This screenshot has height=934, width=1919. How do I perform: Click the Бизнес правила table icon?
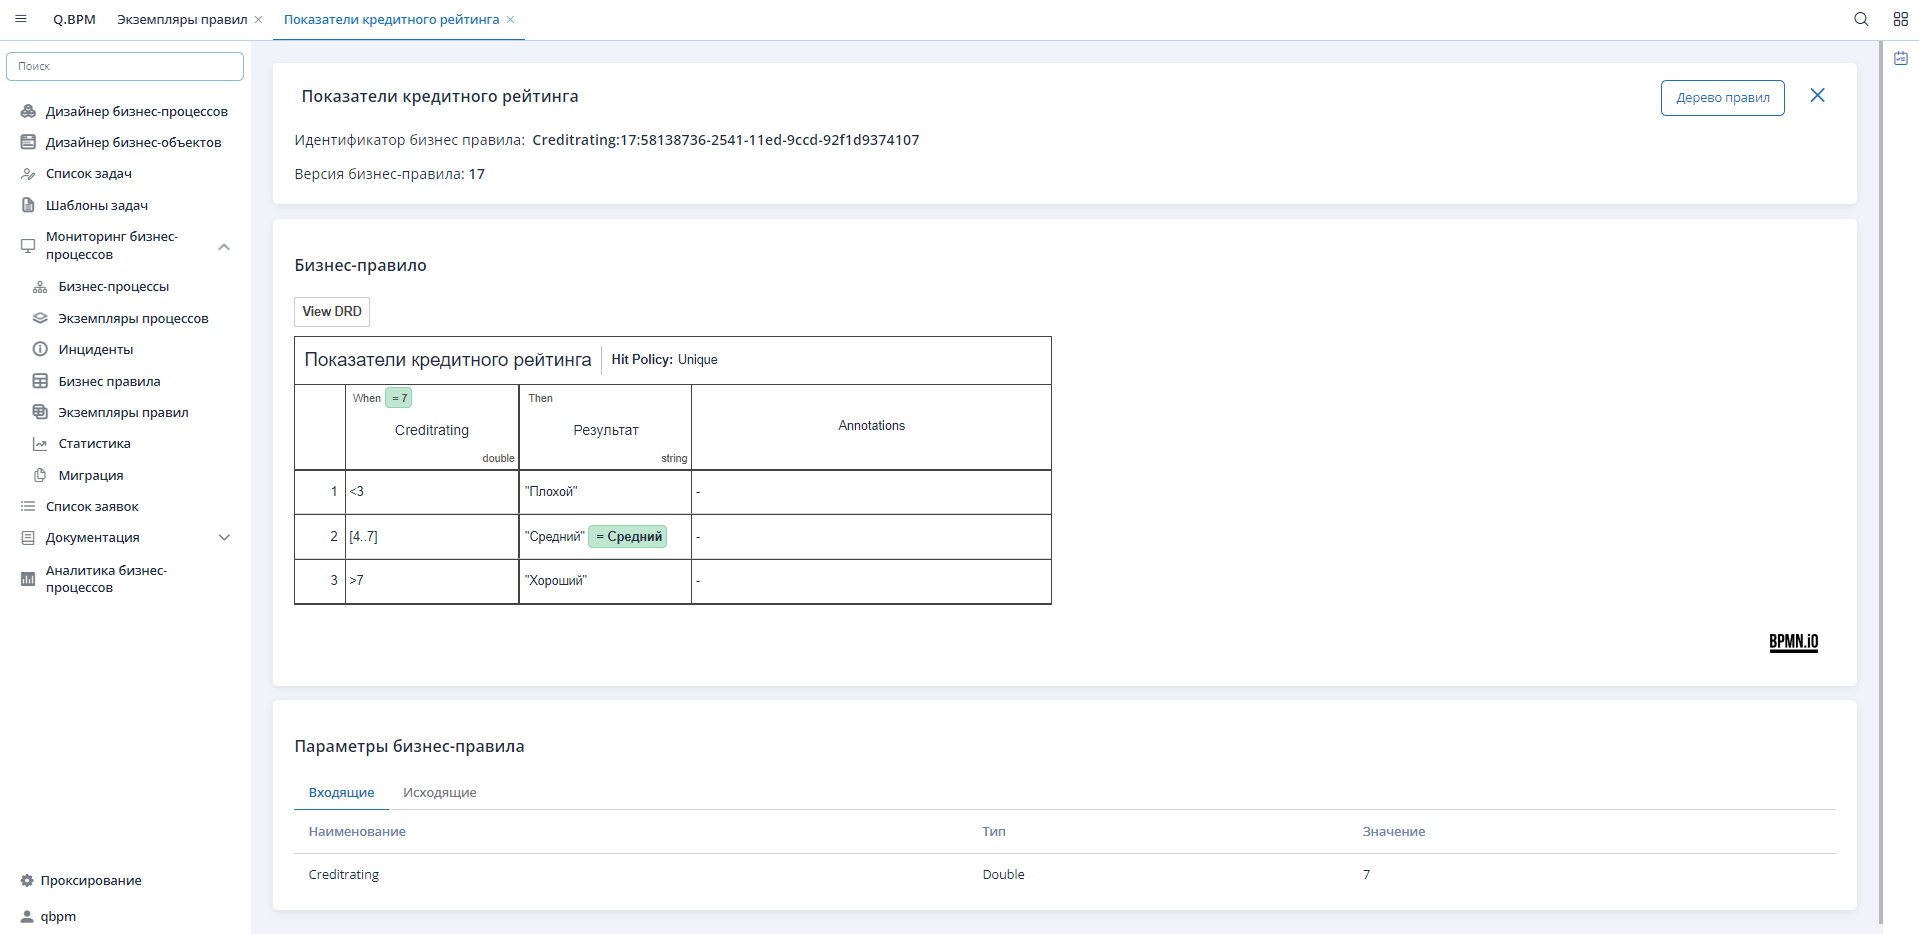click(40, 381)
